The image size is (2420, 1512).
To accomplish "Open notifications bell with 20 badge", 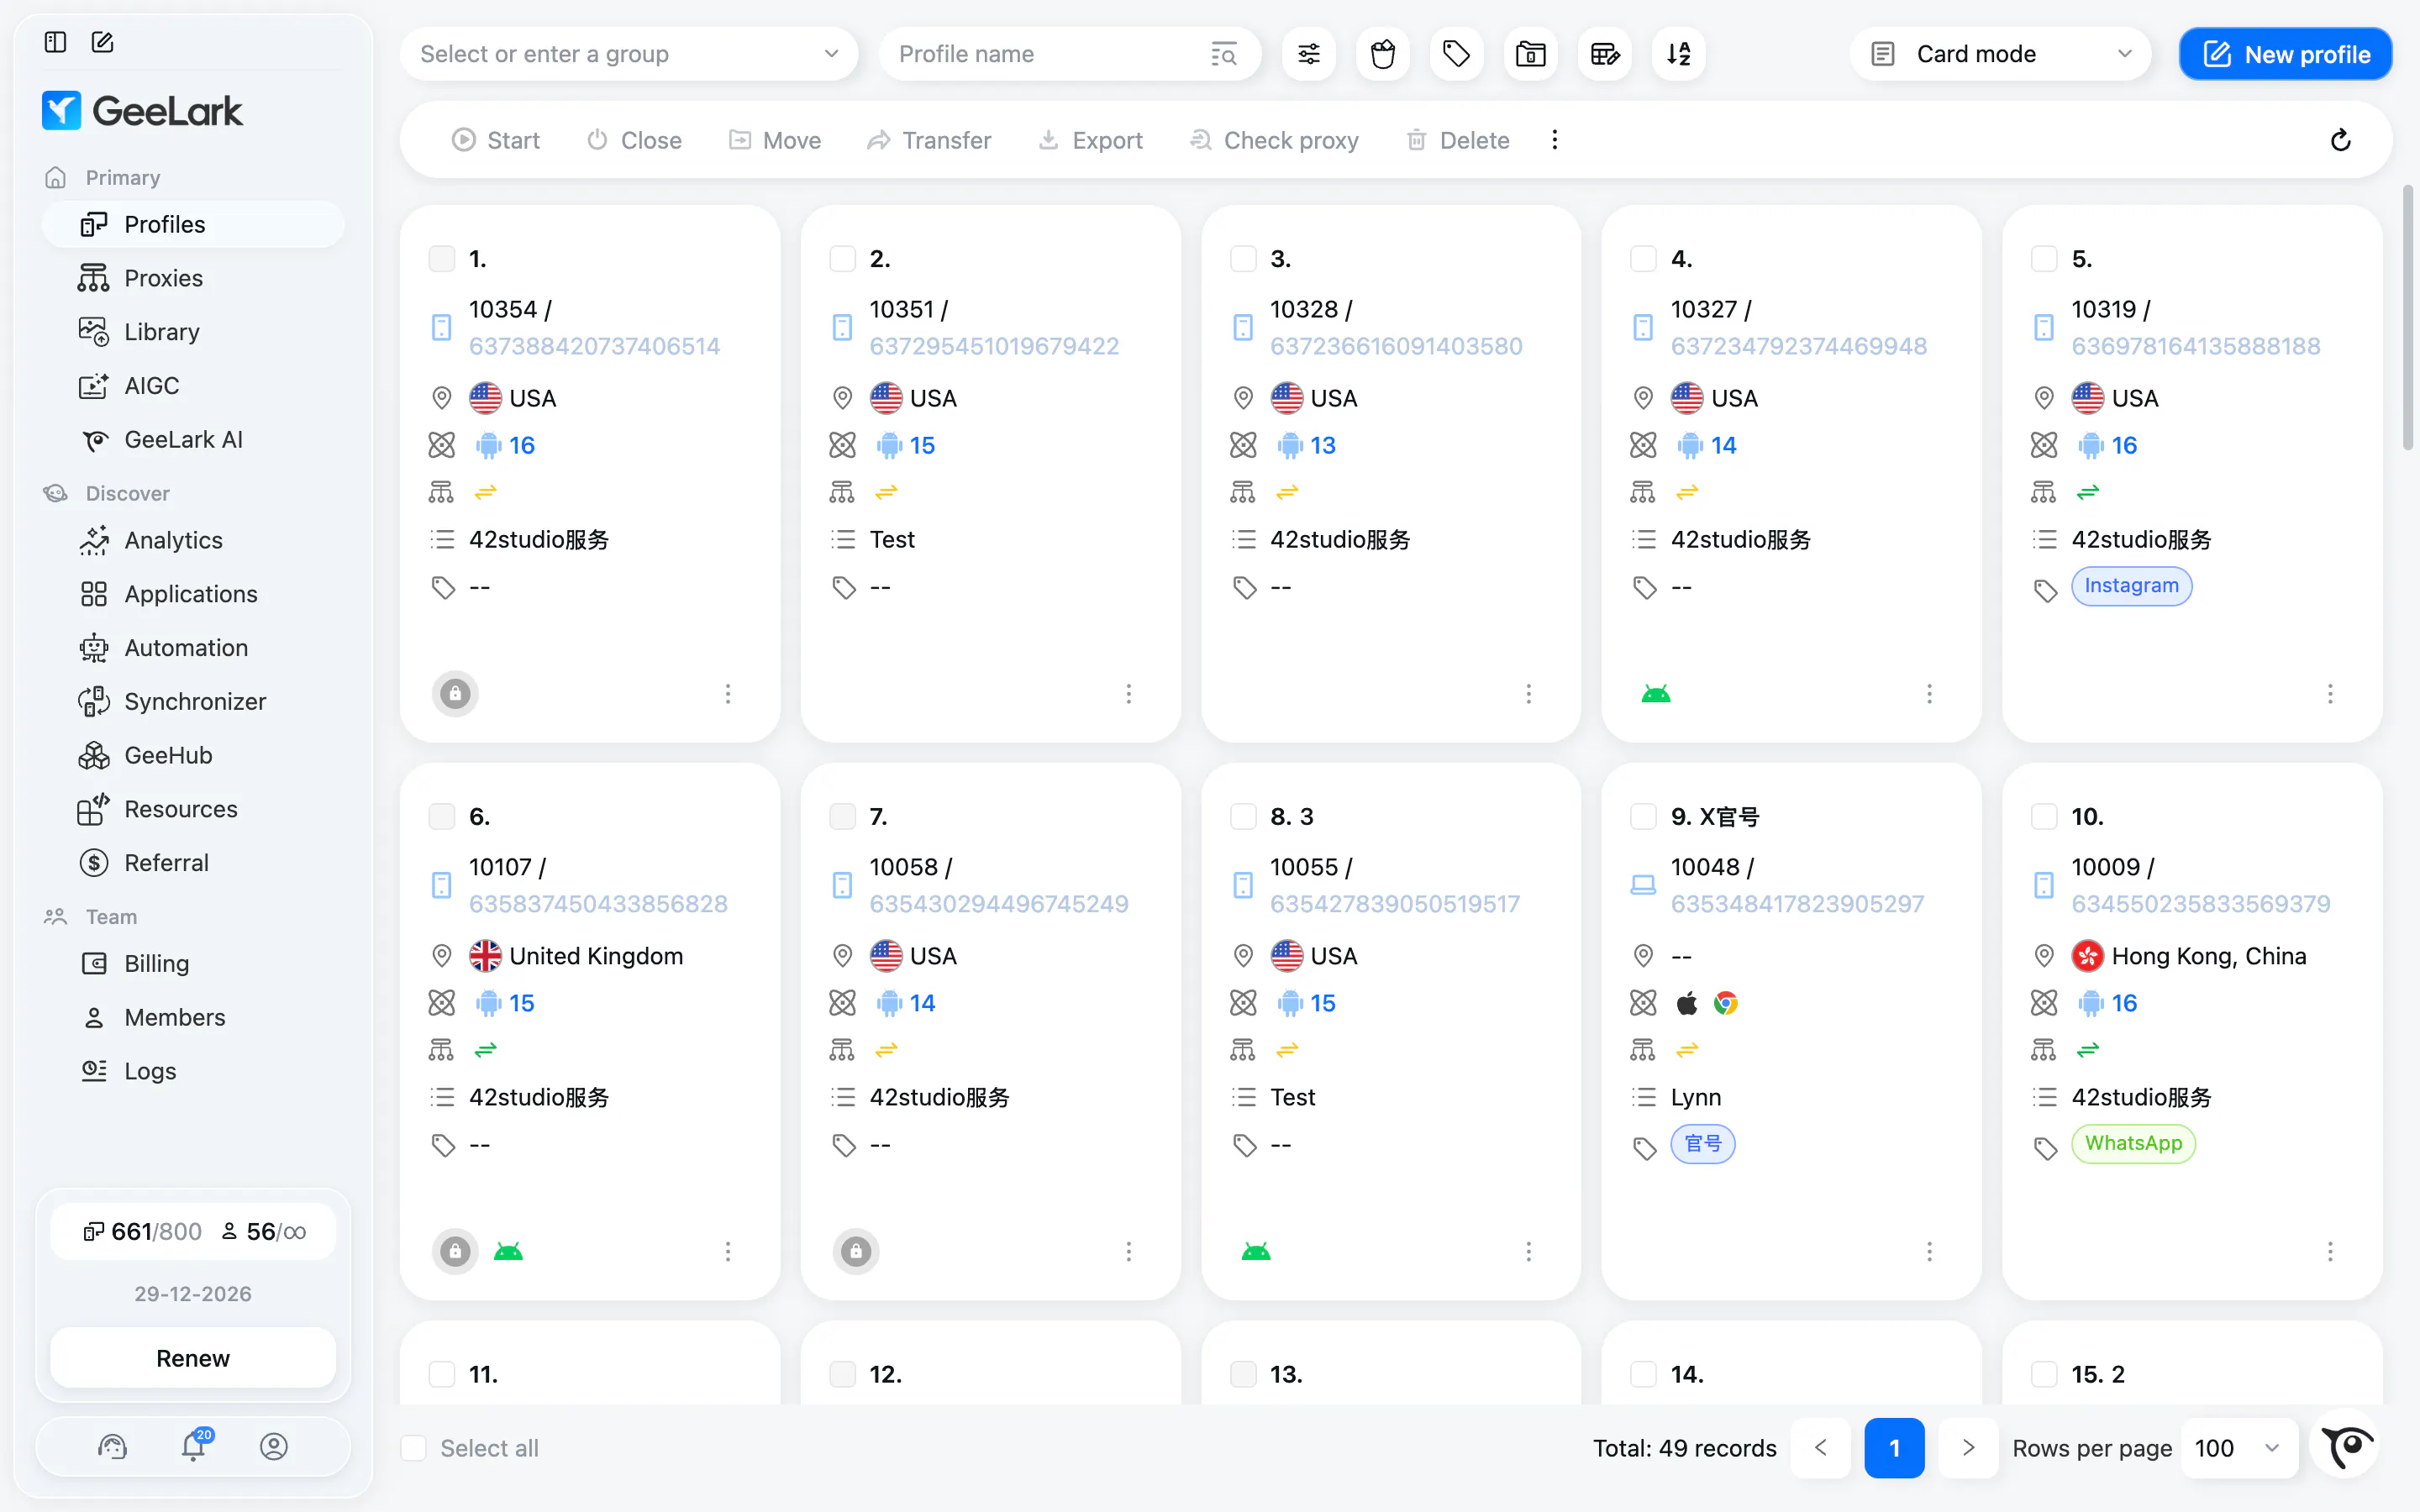I will tap(194, 1446).
